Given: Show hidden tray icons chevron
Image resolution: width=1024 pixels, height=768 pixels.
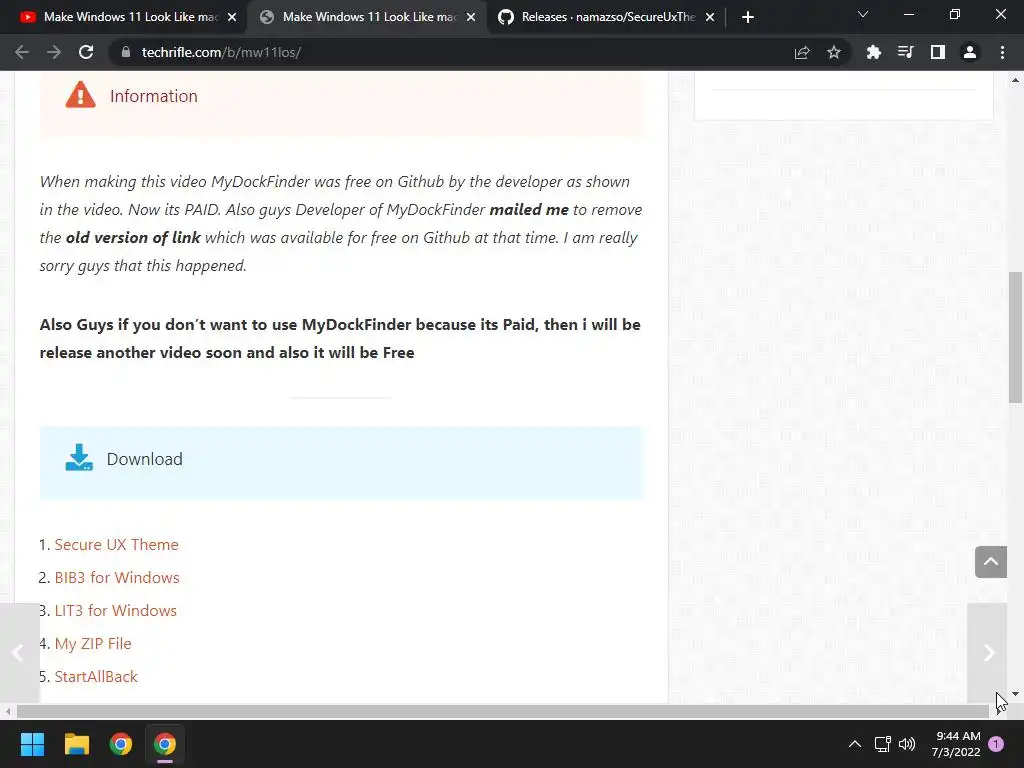Looking at the screenshot, I should (x=854, y=744).
